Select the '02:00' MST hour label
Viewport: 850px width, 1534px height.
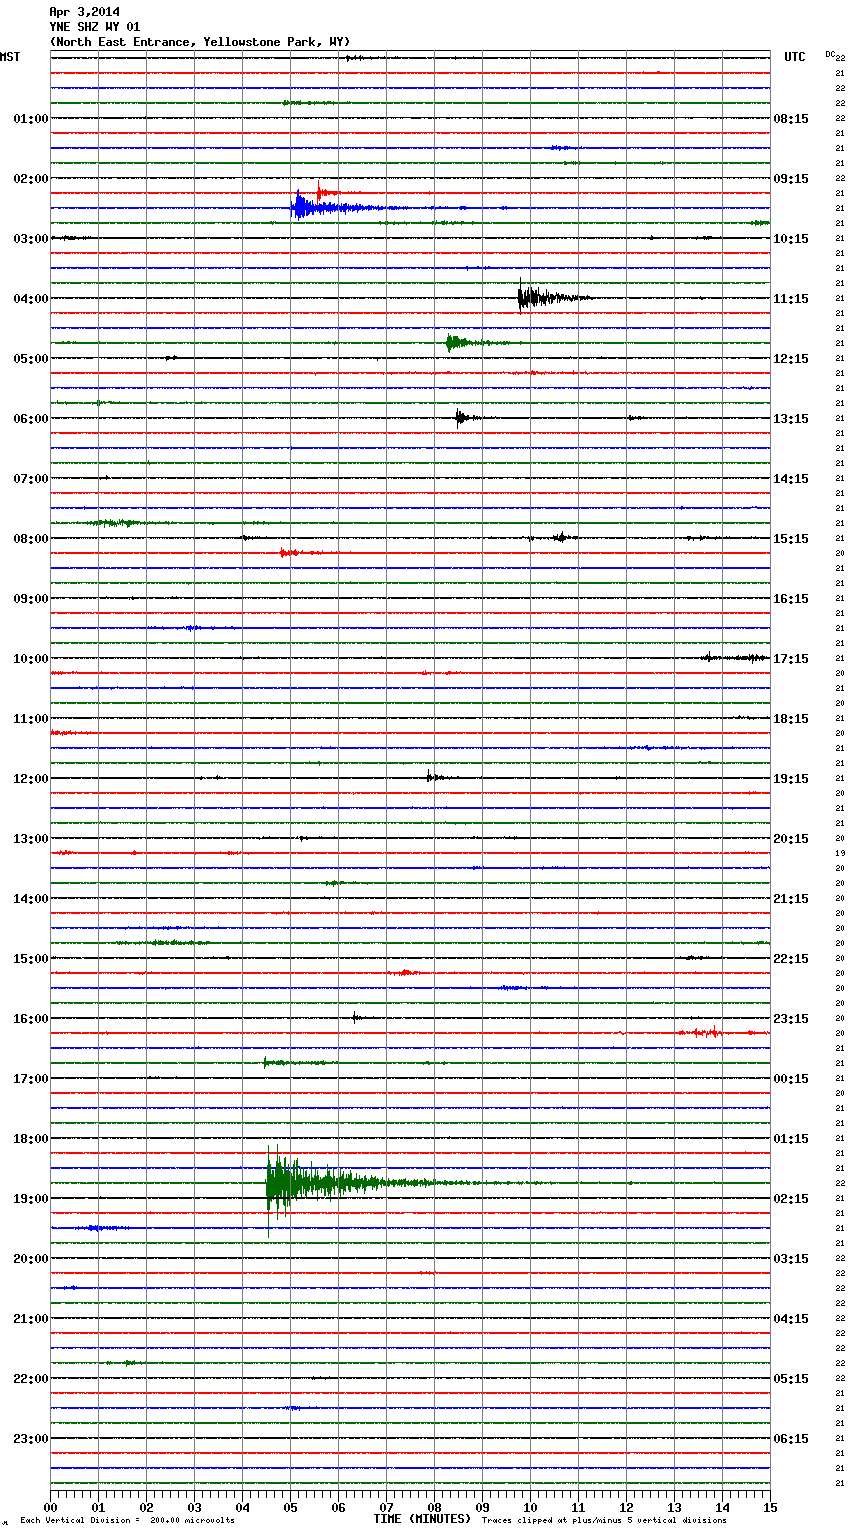click(31, 179)
